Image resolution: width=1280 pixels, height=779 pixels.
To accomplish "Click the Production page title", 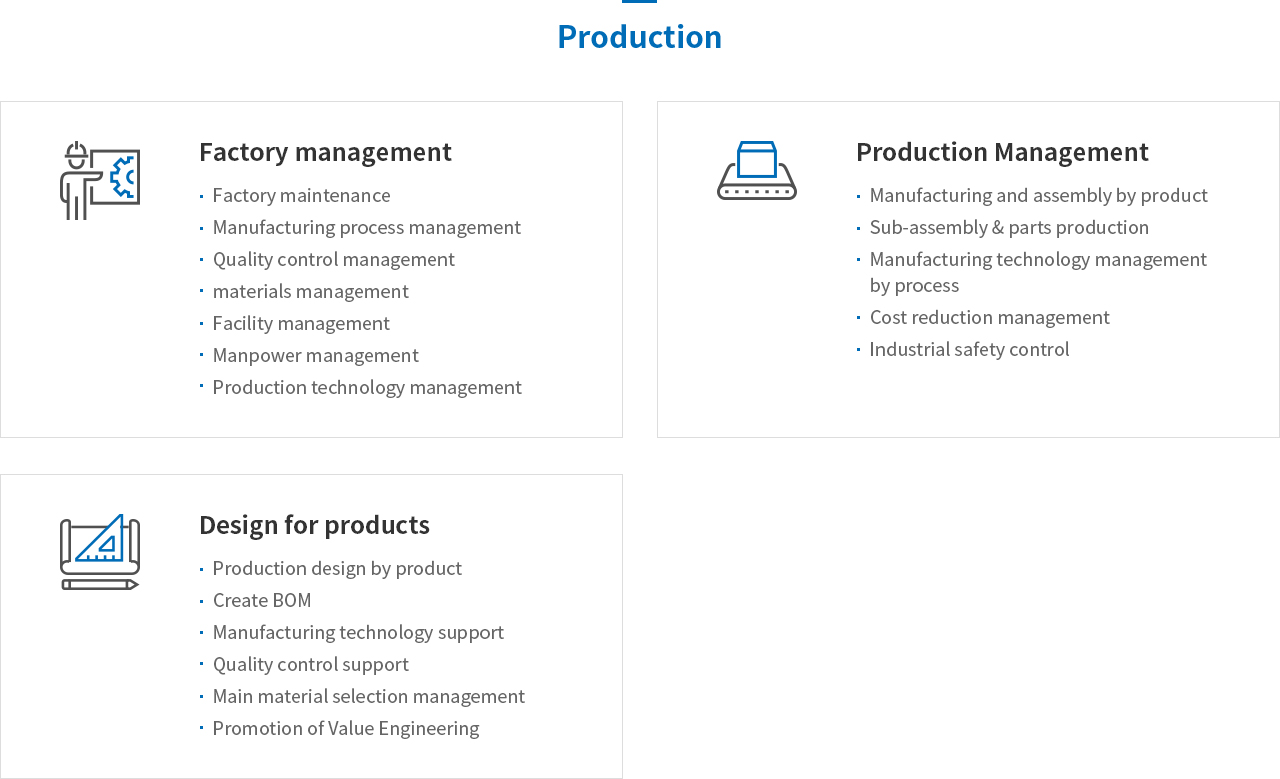I will click(639, 37).
